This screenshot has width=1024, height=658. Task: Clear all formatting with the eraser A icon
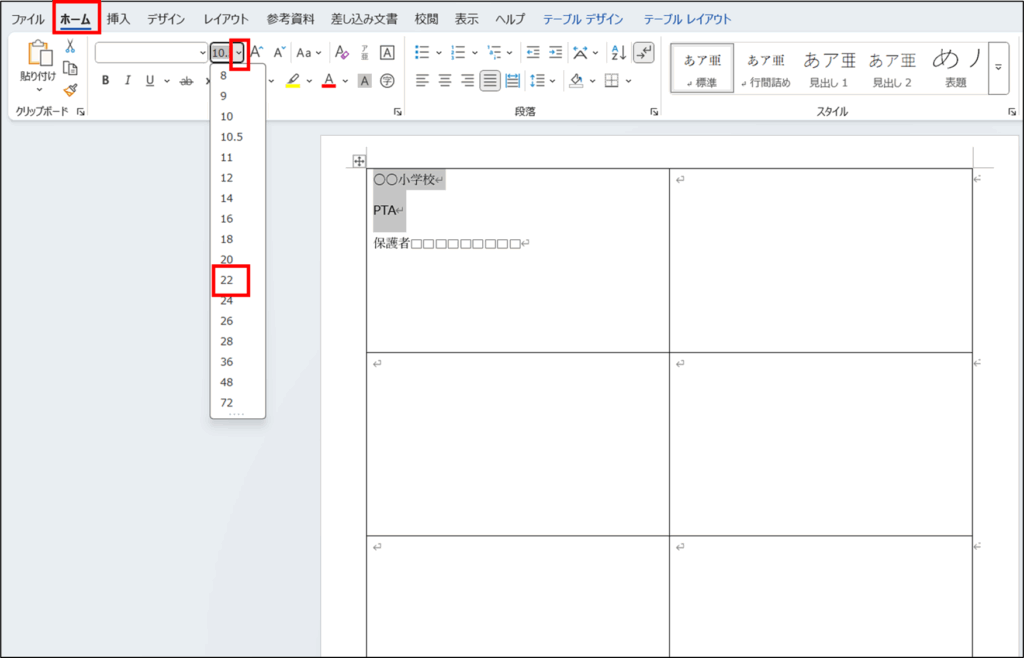click(342, 53)
